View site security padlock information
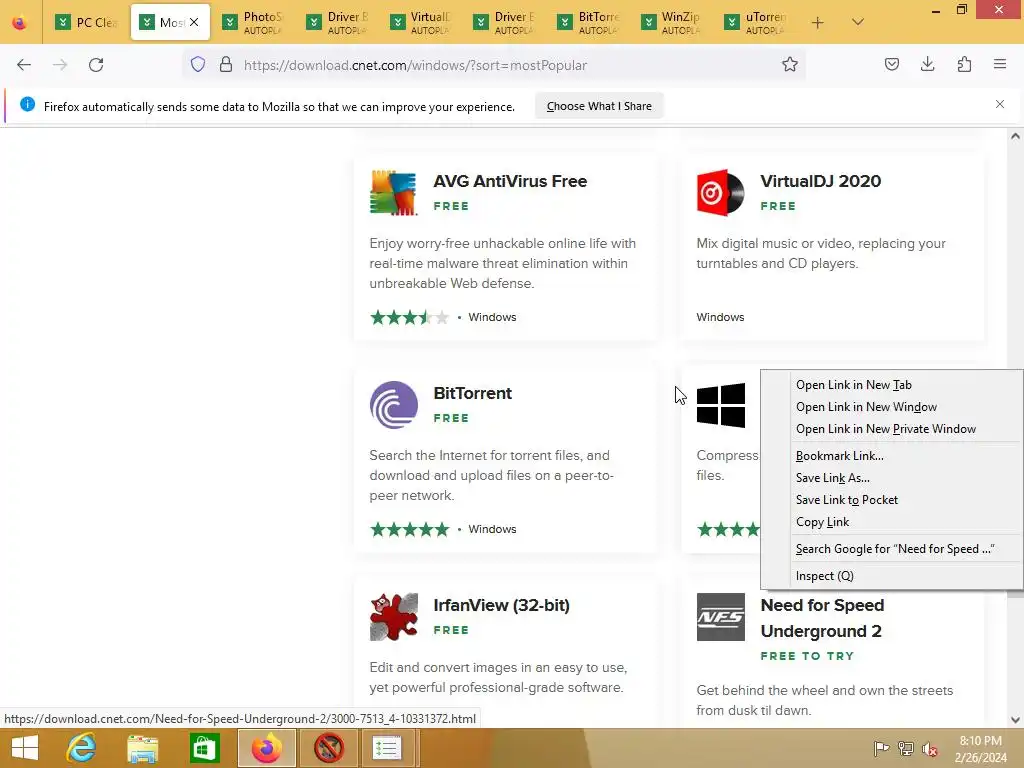This screenshot has height=768, width=1024. pyautogui.click(x=226, y=65)
